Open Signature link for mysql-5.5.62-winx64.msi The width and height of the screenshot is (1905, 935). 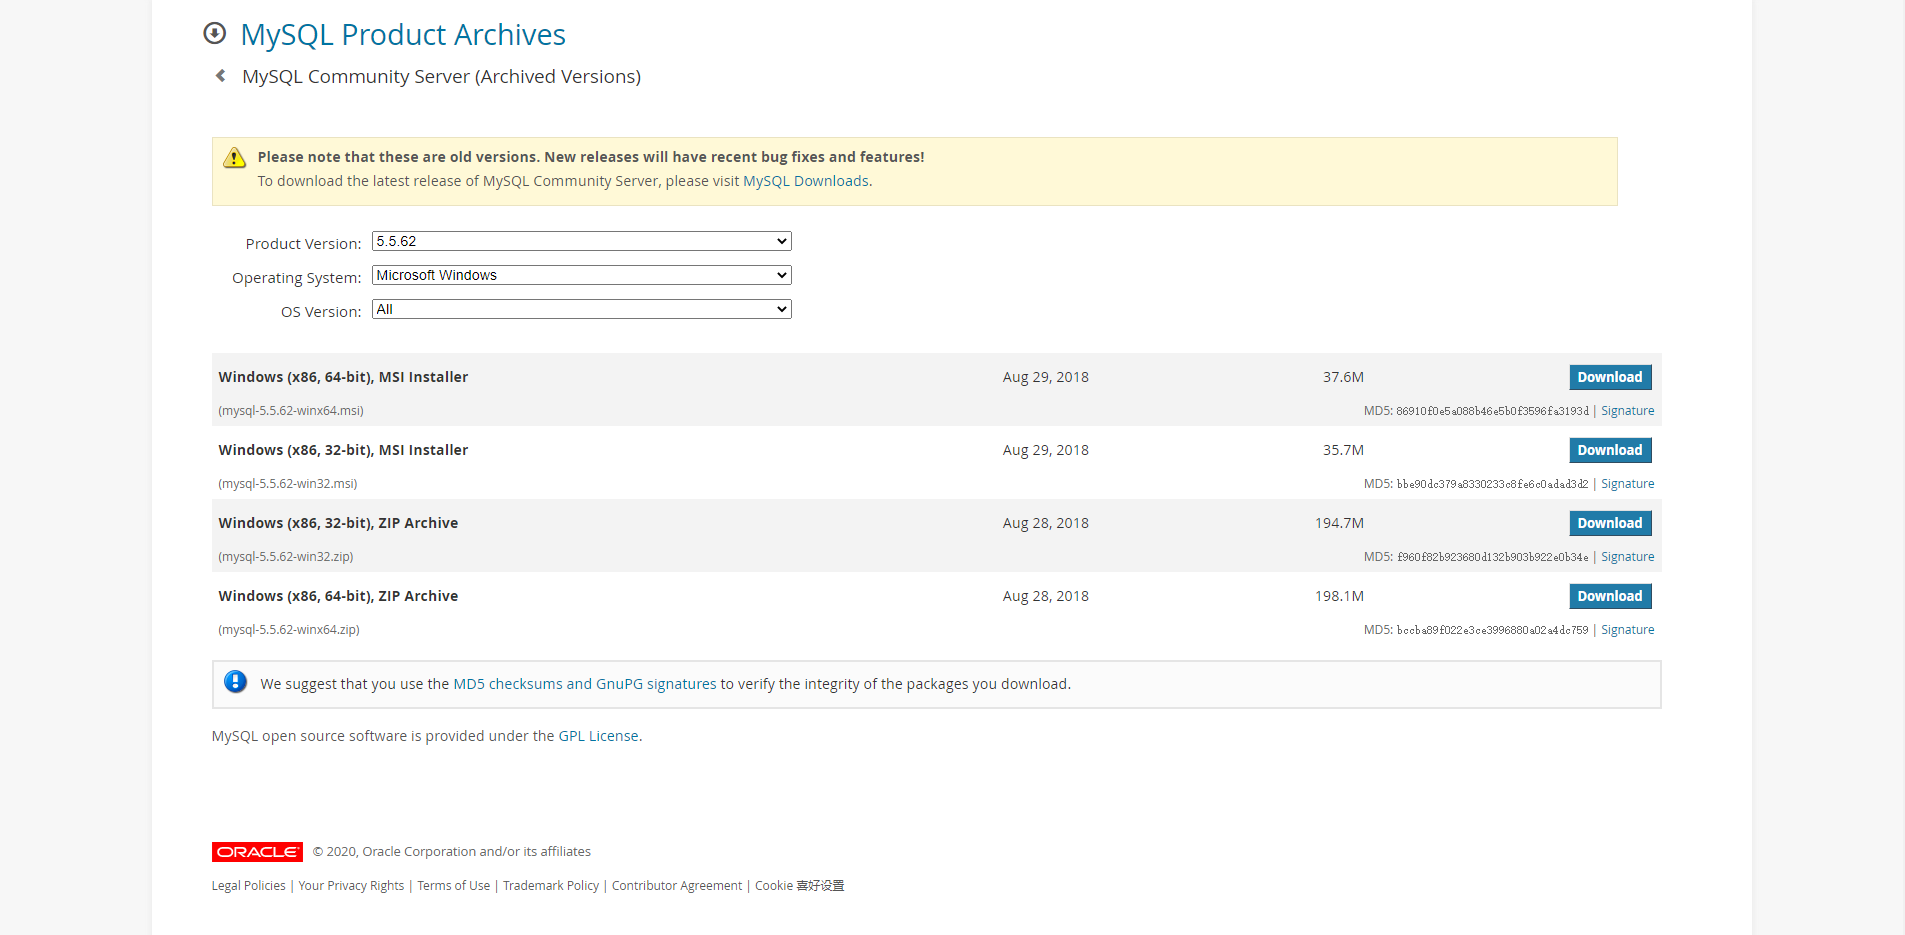pos(1627,411)
